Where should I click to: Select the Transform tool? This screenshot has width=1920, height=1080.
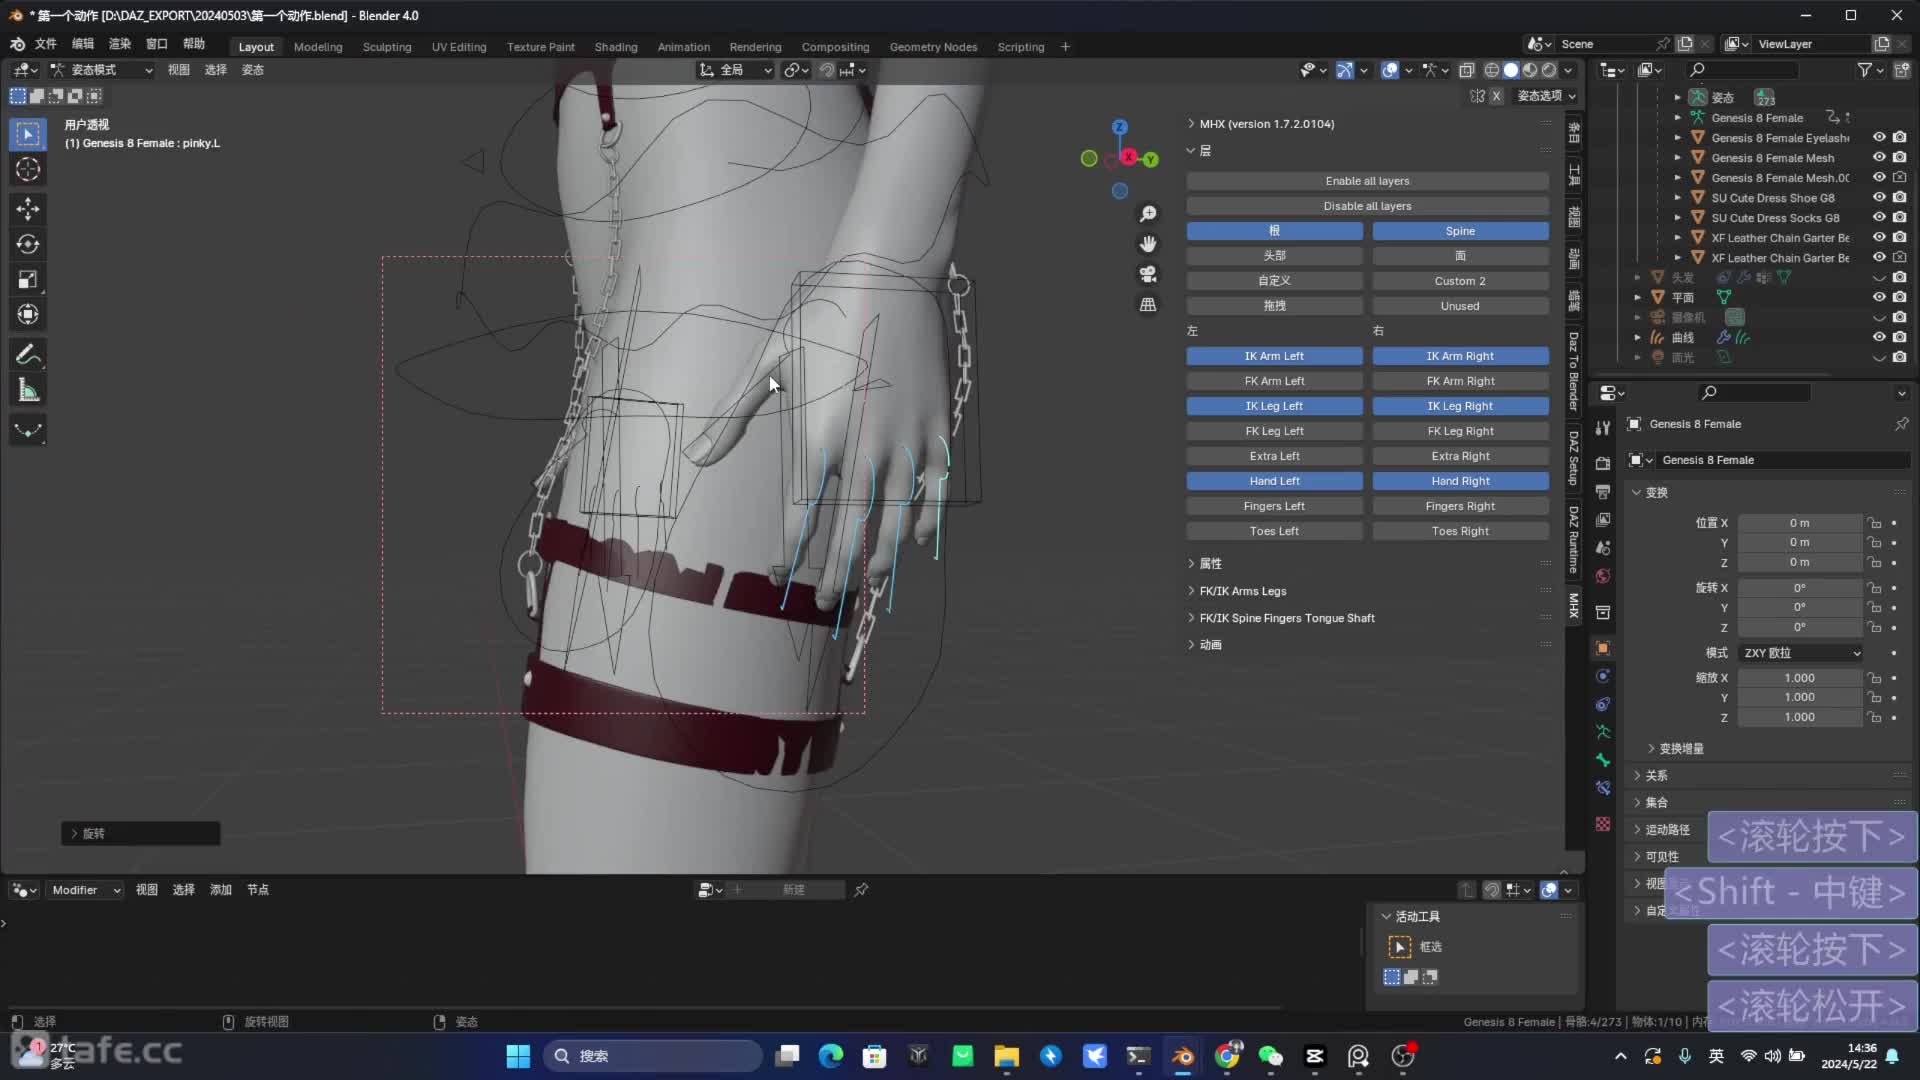(x=28, y=314)
